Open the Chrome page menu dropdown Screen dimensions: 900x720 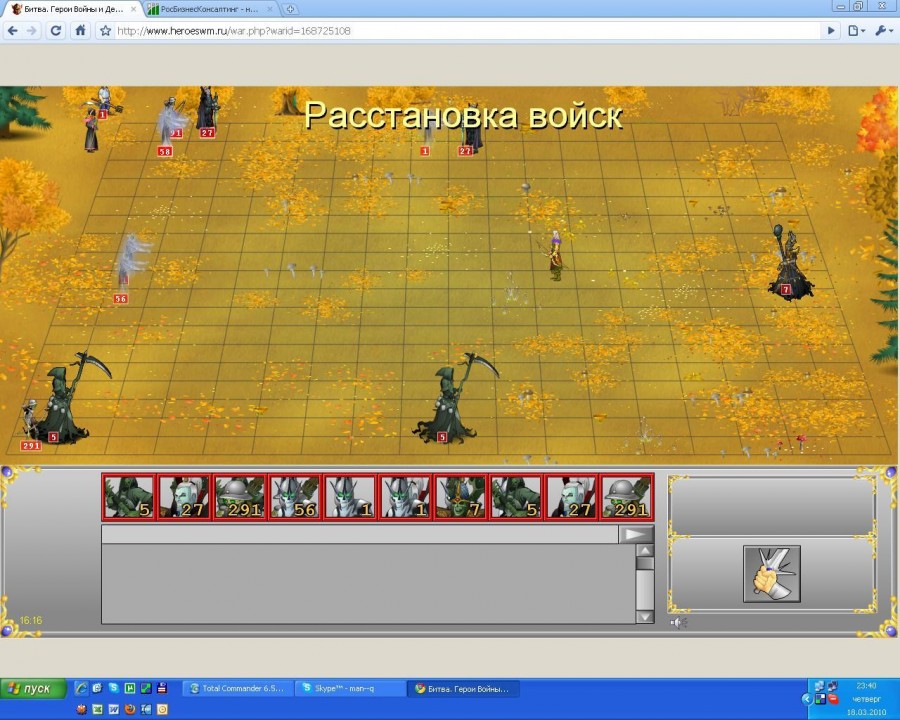click(x=856, y=31)
